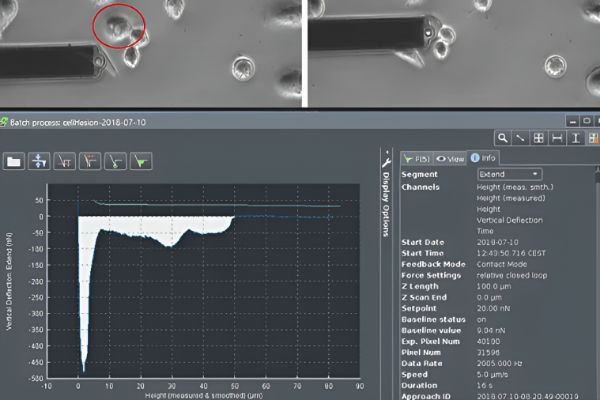Click the left microscope image with circled cell

click(150, 53)
